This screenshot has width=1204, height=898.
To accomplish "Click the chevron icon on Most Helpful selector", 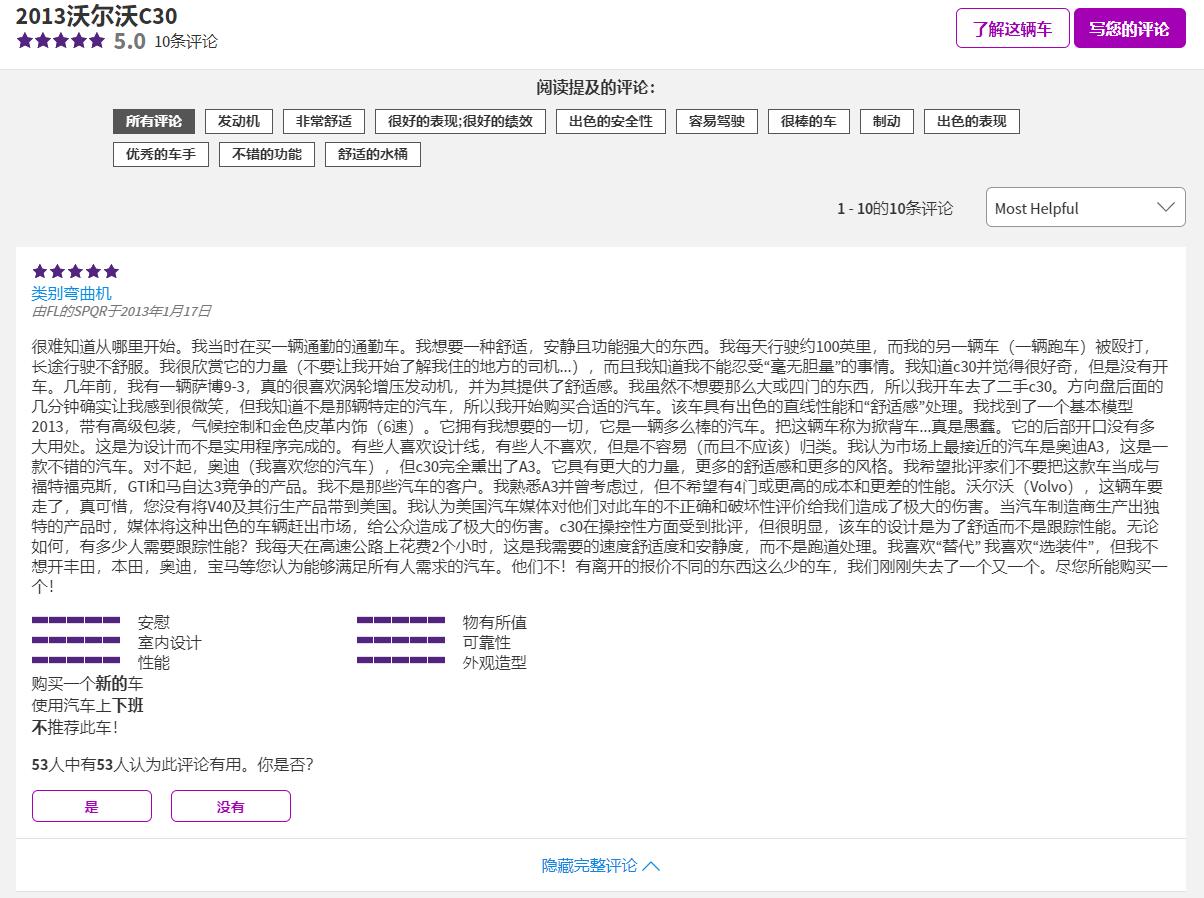I will (x=1166, y=207).
